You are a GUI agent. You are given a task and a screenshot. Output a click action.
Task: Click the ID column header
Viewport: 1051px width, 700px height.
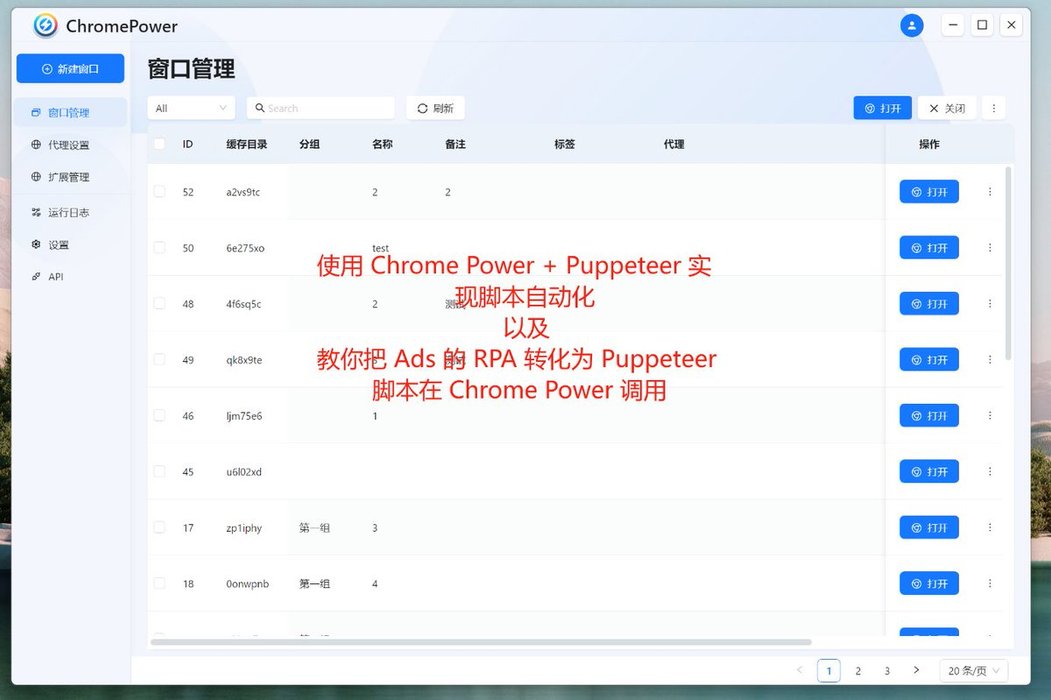[188, 144]
